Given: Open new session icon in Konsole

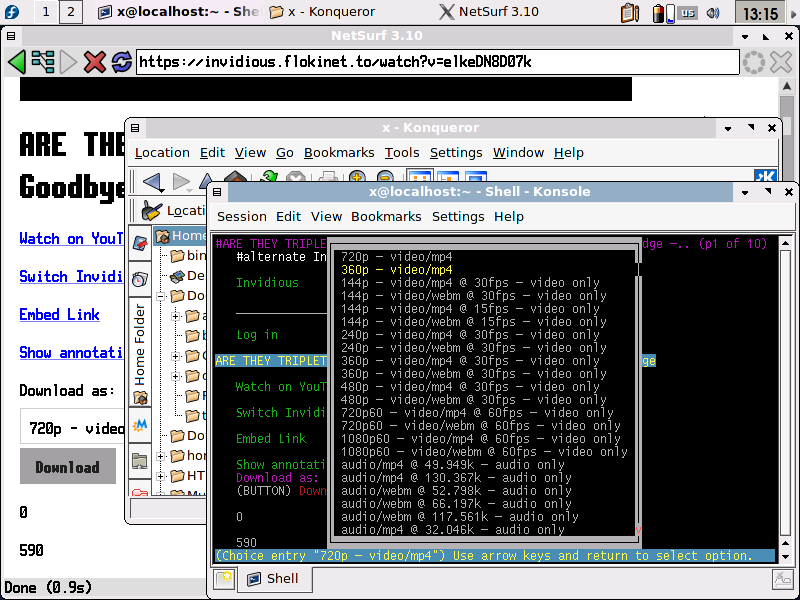Looking at the screenshot, I should (x=224, y=579).
